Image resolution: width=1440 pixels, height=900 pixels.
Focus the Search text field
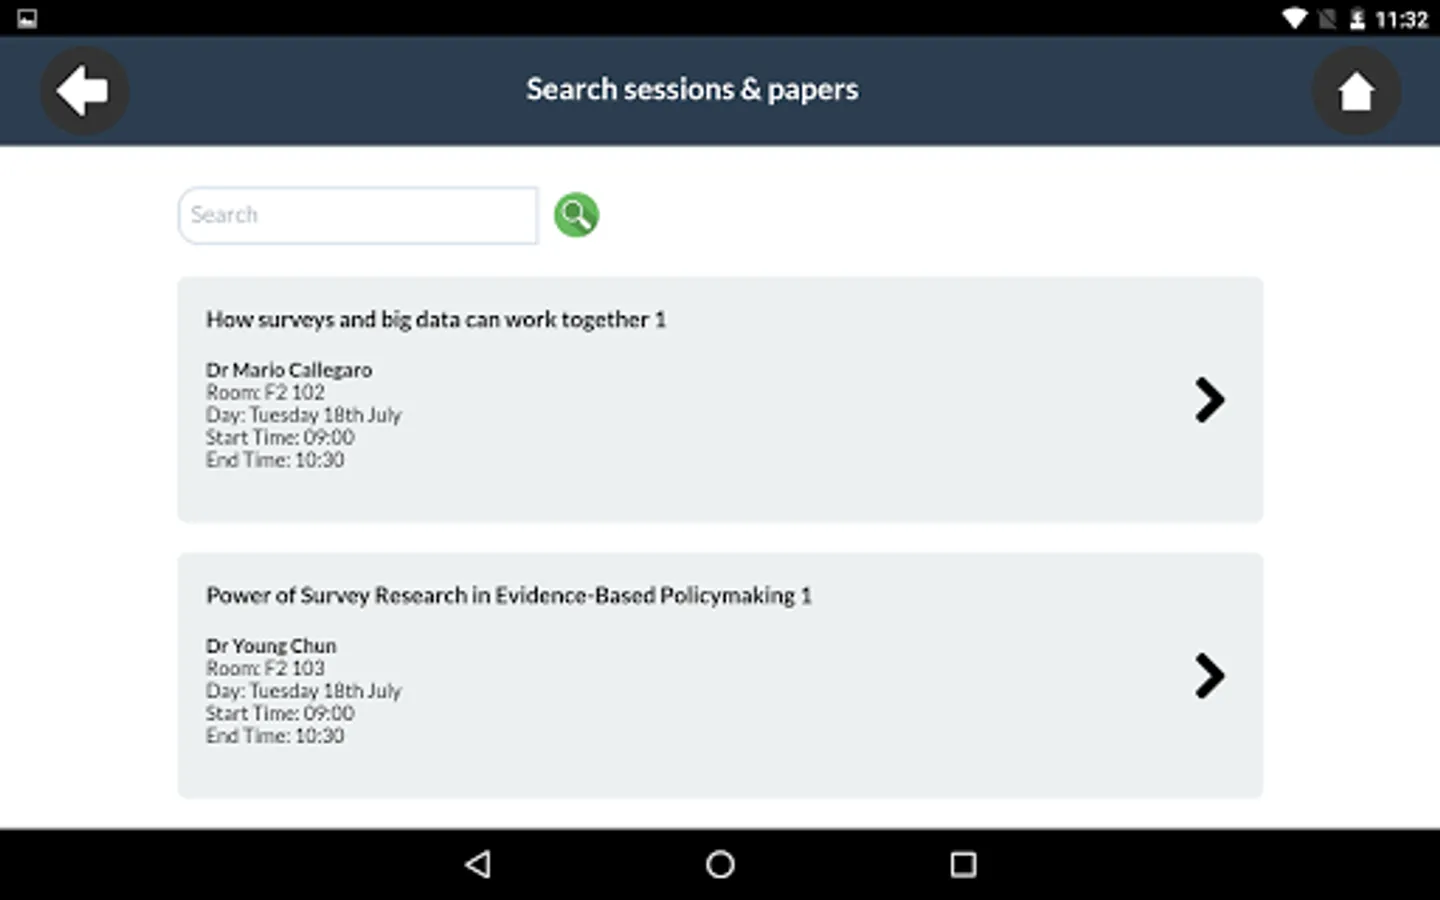(x=358, y=215)
